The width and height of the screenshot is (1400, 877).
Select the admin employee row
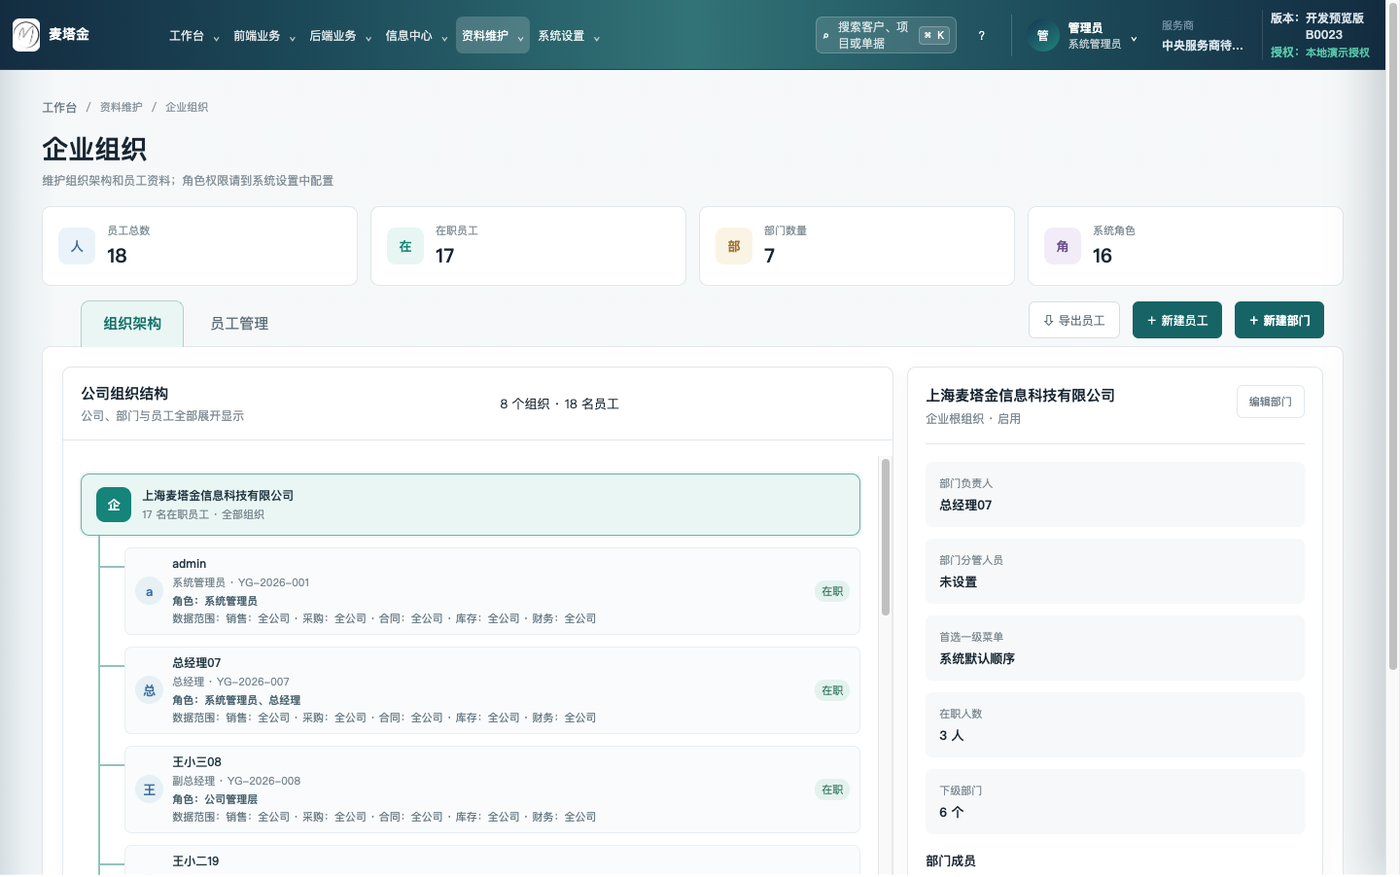click(x=492, y=591)
